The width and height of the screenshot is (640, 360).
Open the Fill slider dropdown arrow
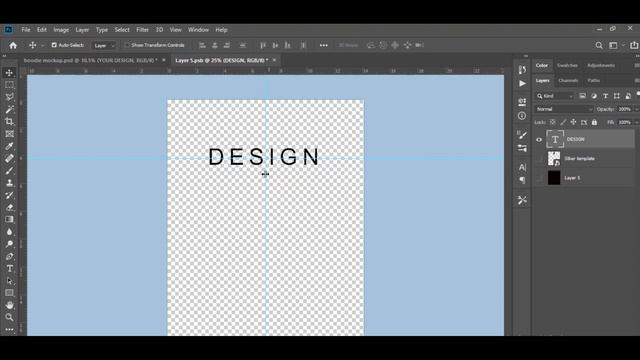tap(636, 122)
